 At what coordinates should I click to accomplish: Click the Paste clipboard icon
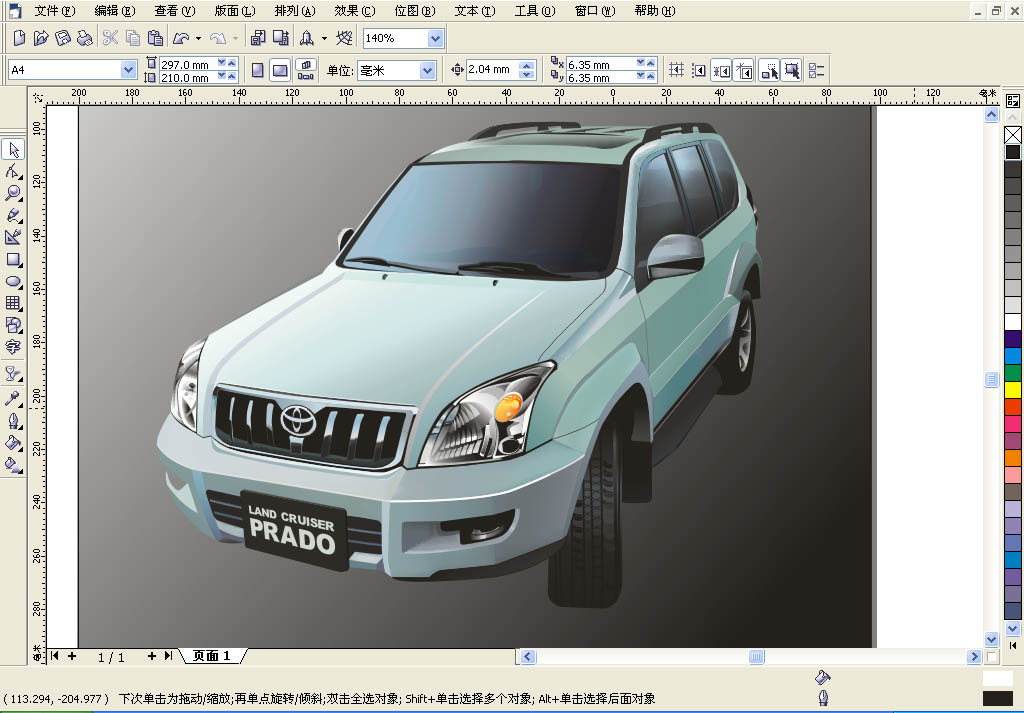tap(155, 38)
